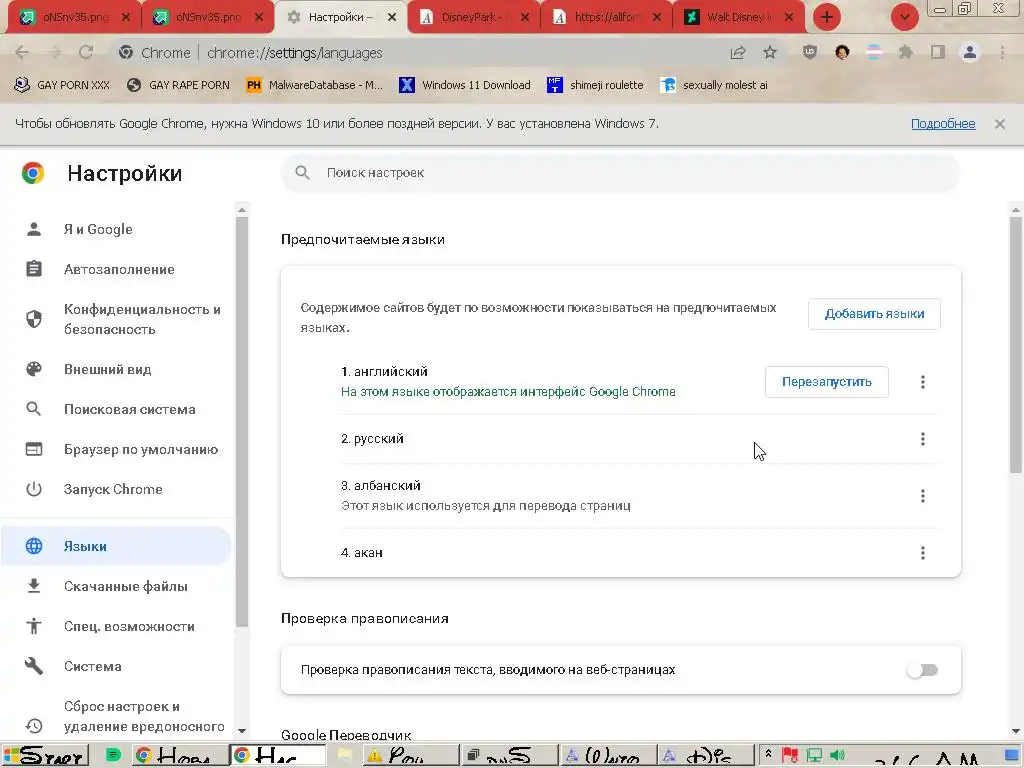
Task: Toggle spell check for web page text
Action: 923,669
